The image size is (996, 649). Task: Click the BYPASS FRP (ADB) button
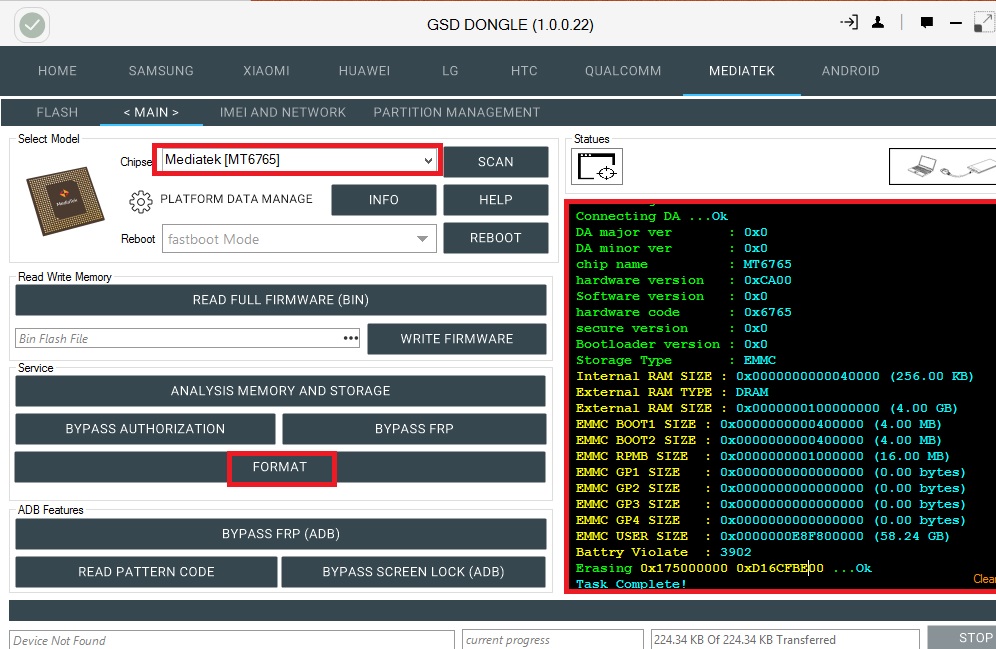pos(281,534)
